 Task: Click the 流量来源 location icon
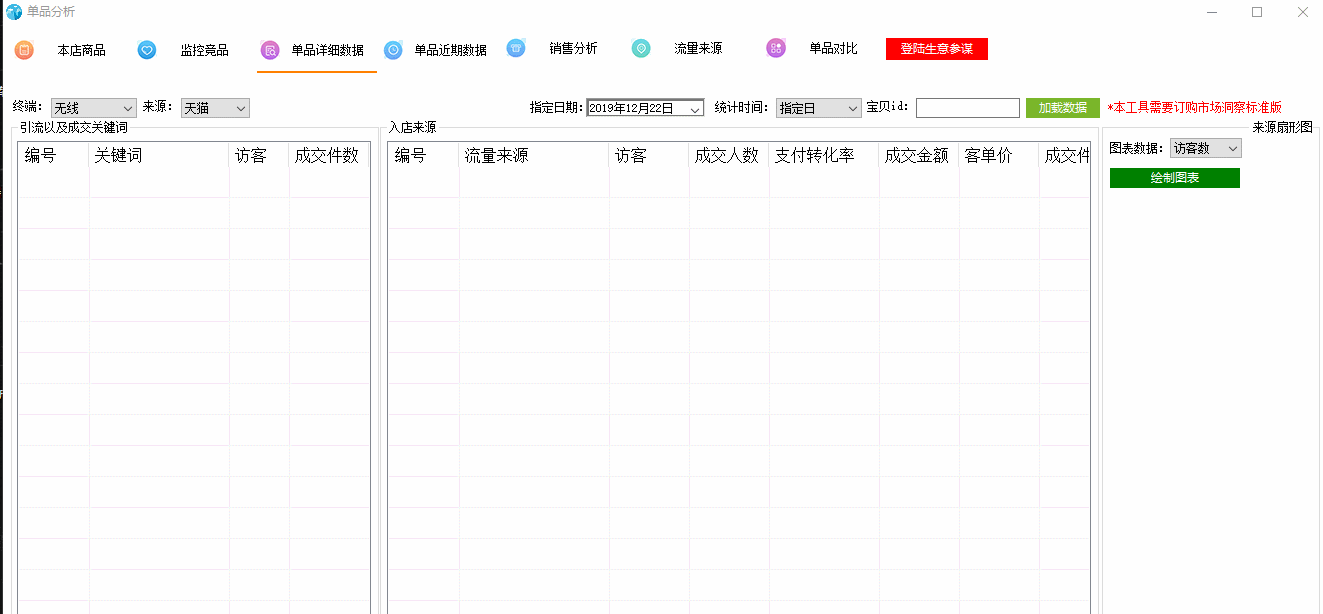[641, 48]
